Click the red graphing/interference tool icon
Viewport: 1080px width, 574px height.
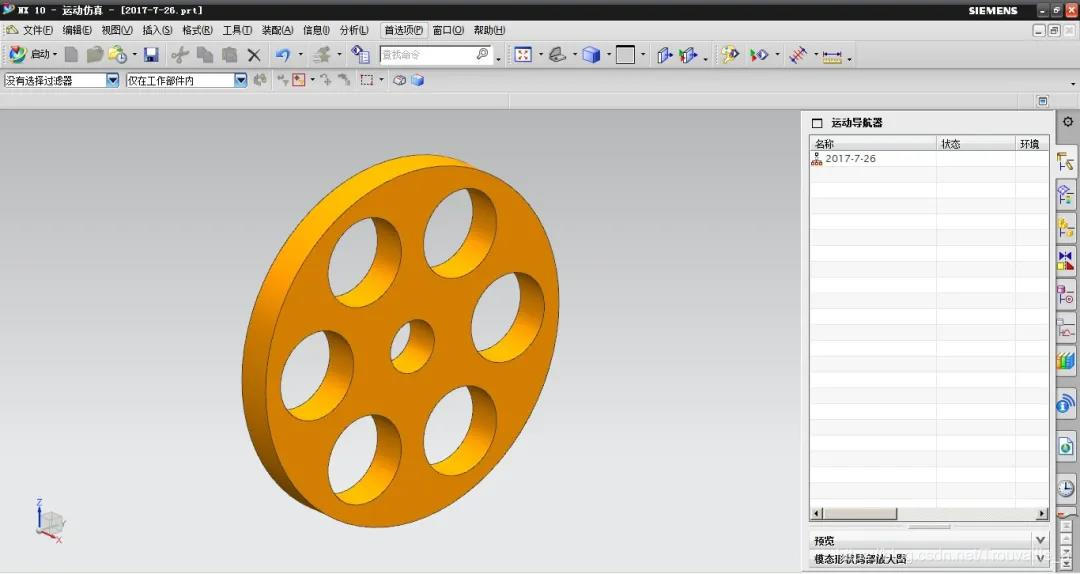click(x=798, y=54)
